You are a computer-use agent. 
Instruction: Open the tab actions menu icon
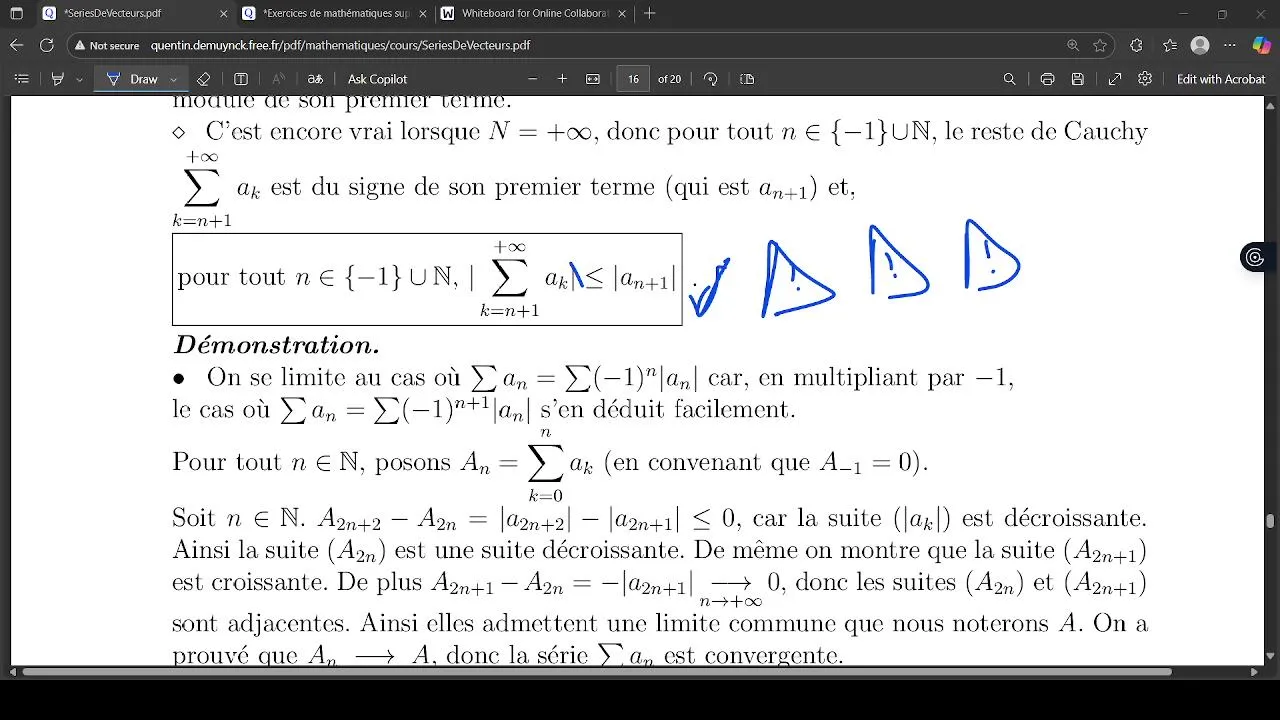click(16, 14)
